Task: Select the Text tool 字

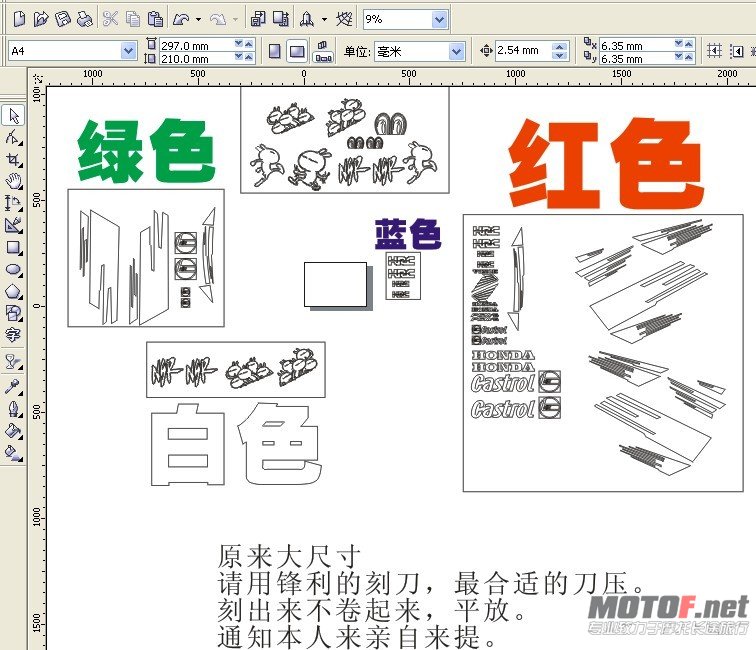Action: (x=13, y=335)
